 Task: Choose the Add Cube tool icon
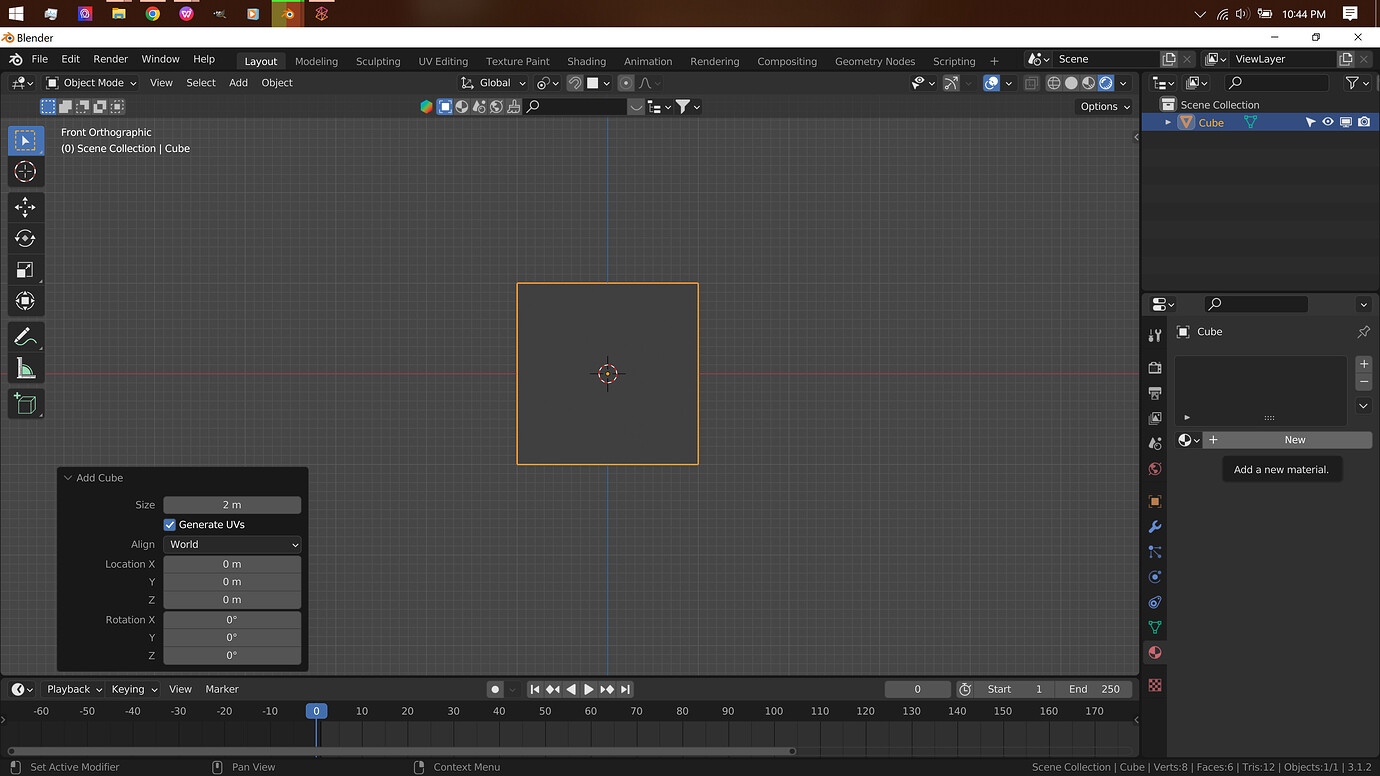pos(25,404)
